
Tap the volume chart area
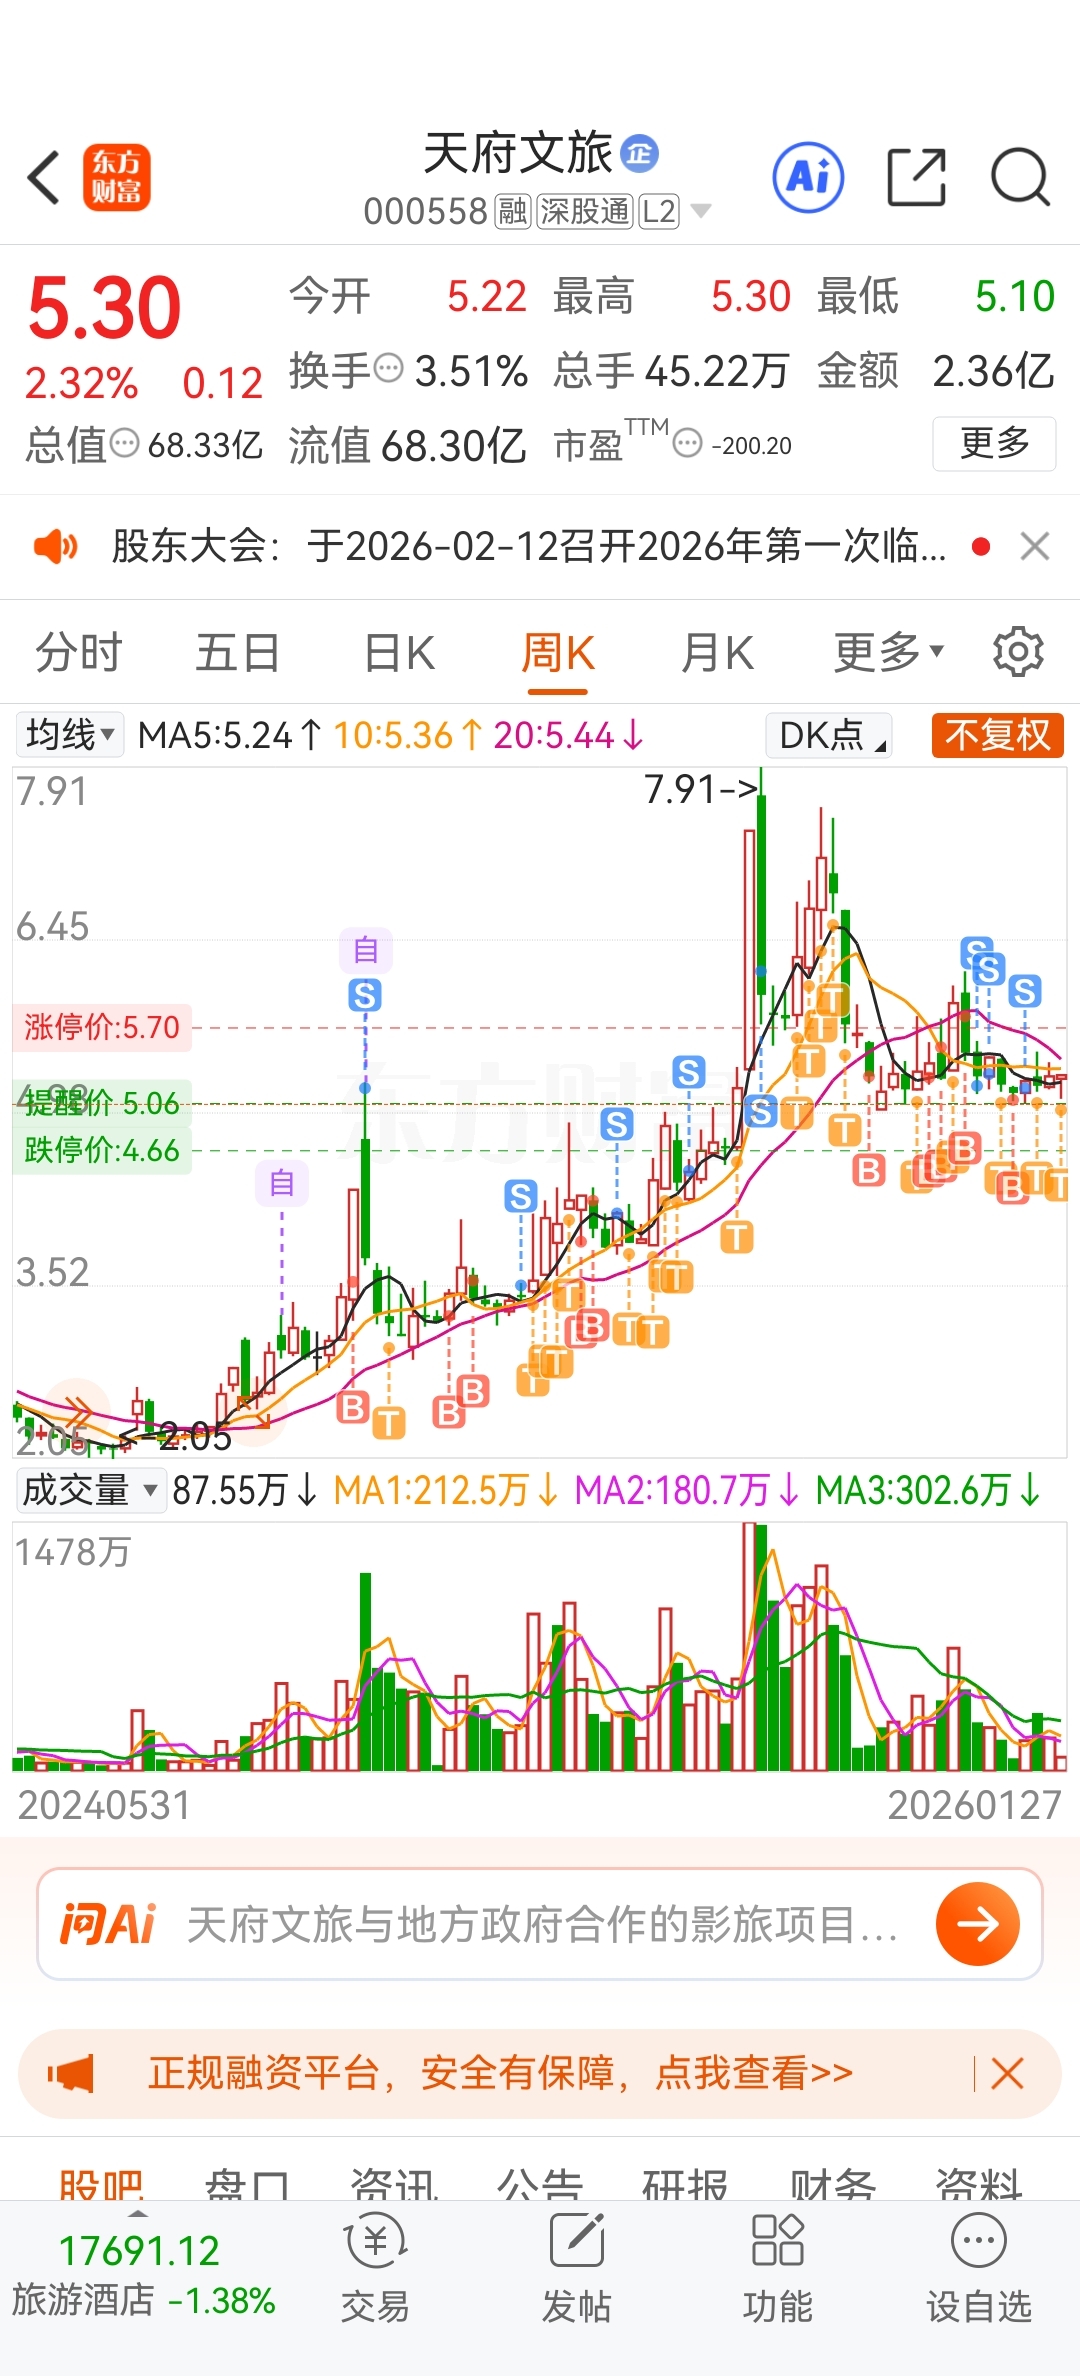[540, 1647]
